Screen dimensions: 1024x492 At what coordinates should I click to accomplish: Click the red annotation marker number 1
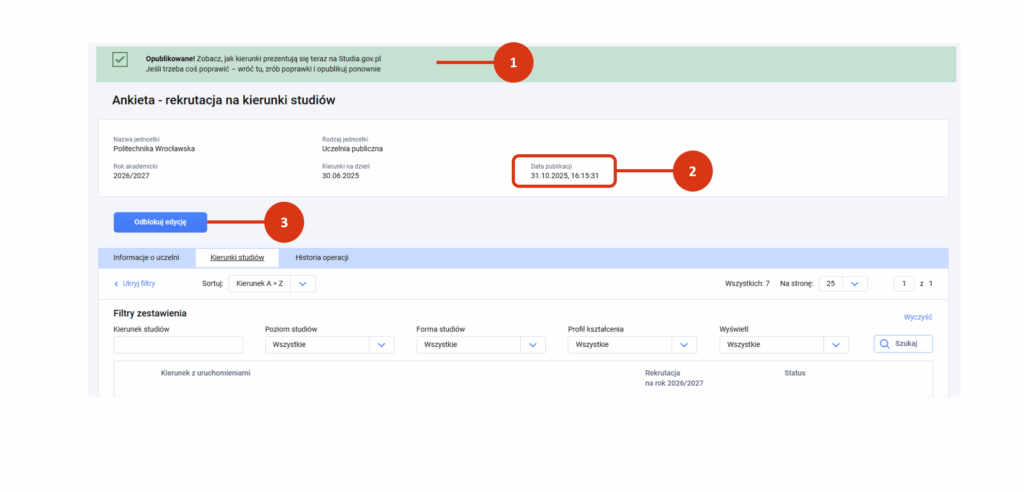(514, 62)
